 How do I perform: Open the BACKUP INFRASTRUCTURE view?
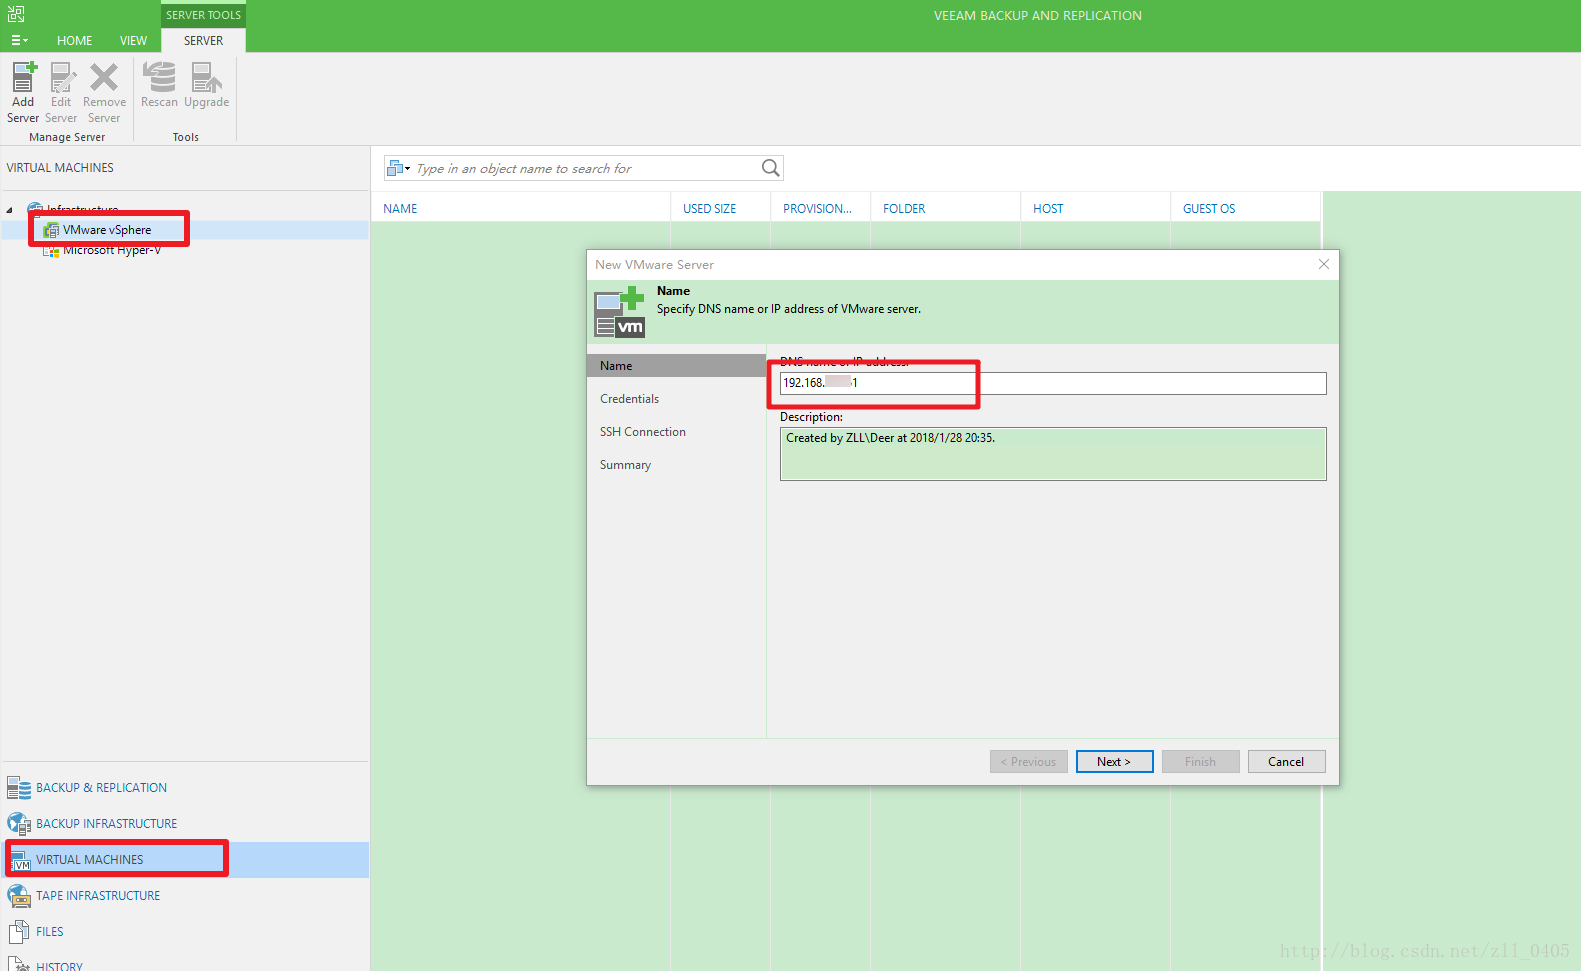point(185,824)
